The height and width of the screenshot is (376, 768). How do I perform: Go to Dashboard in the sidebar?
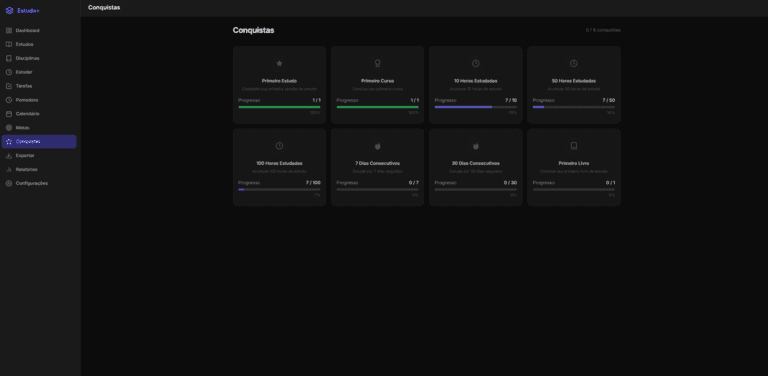(x=39, y=30)
